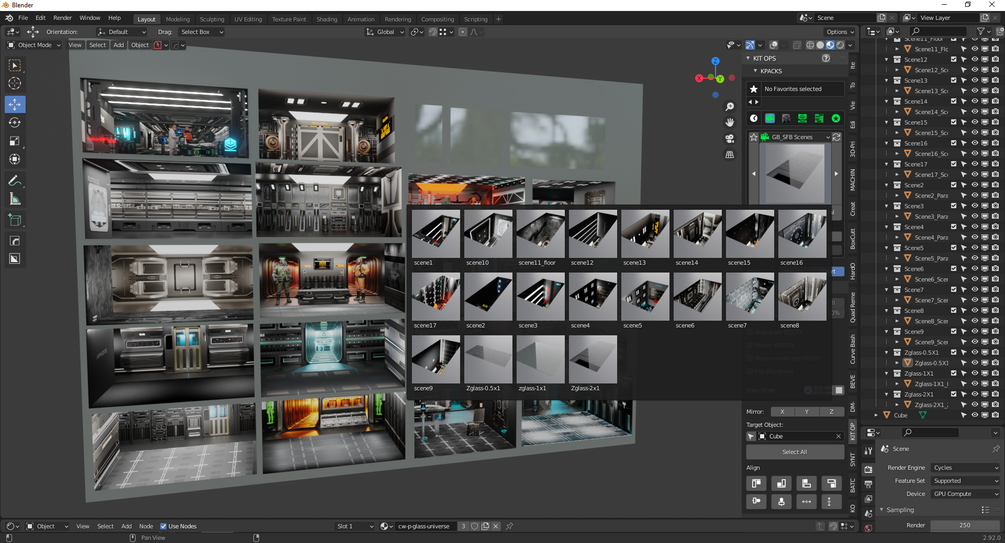Click the pan view hand icon
The image size is (1005, 543).
729,122
